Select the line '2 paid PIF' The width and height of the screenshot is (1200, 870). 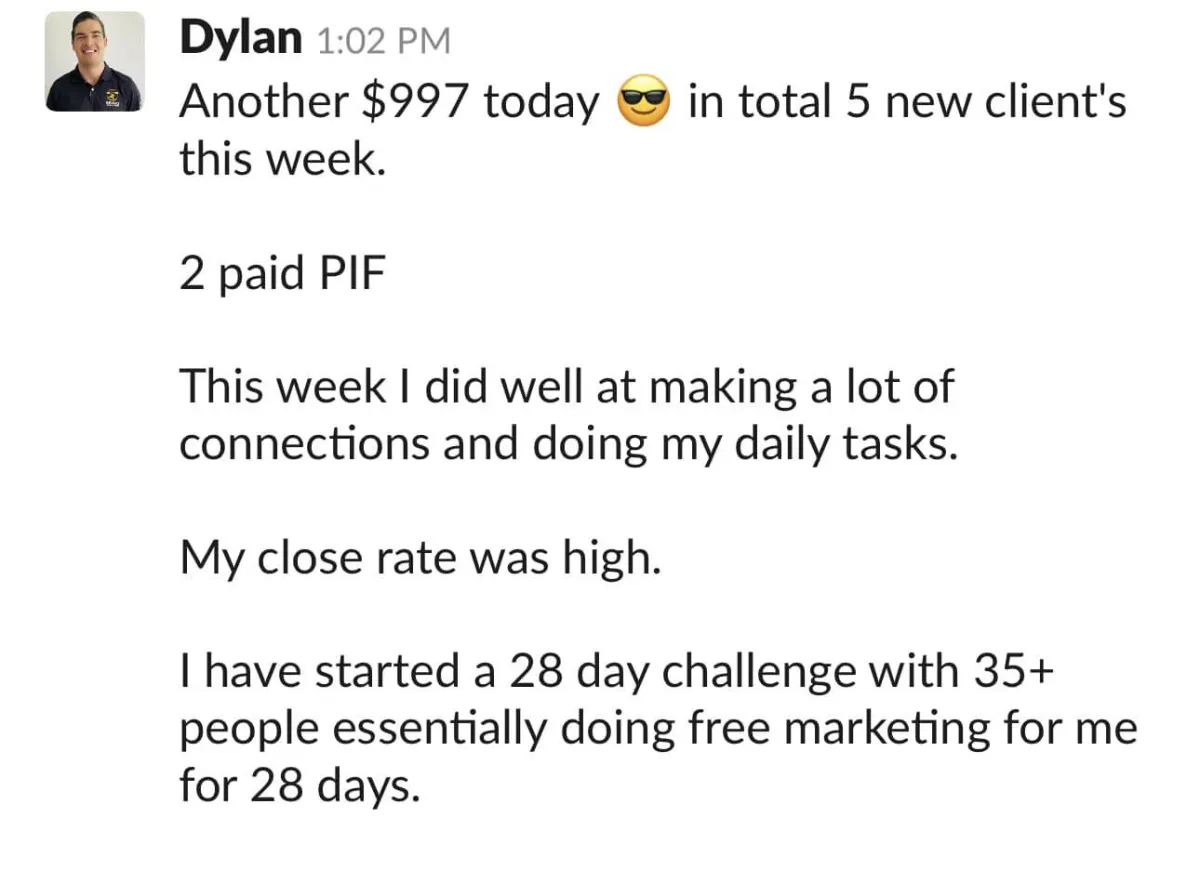[x=282, y=274]
